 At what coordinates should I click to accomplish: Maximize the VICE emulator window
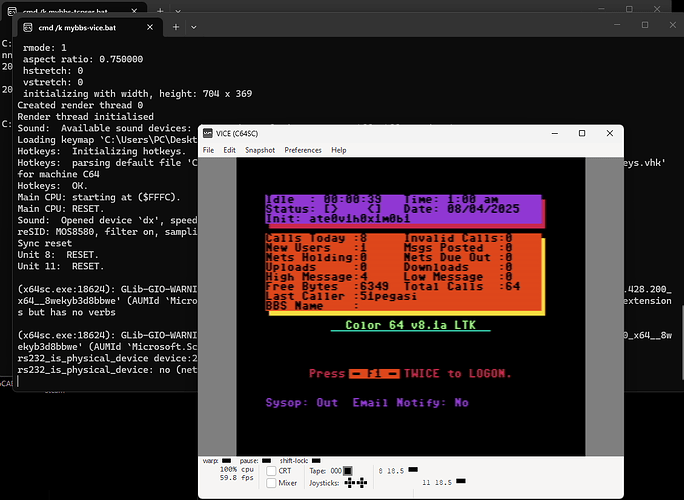coord(582,134)
